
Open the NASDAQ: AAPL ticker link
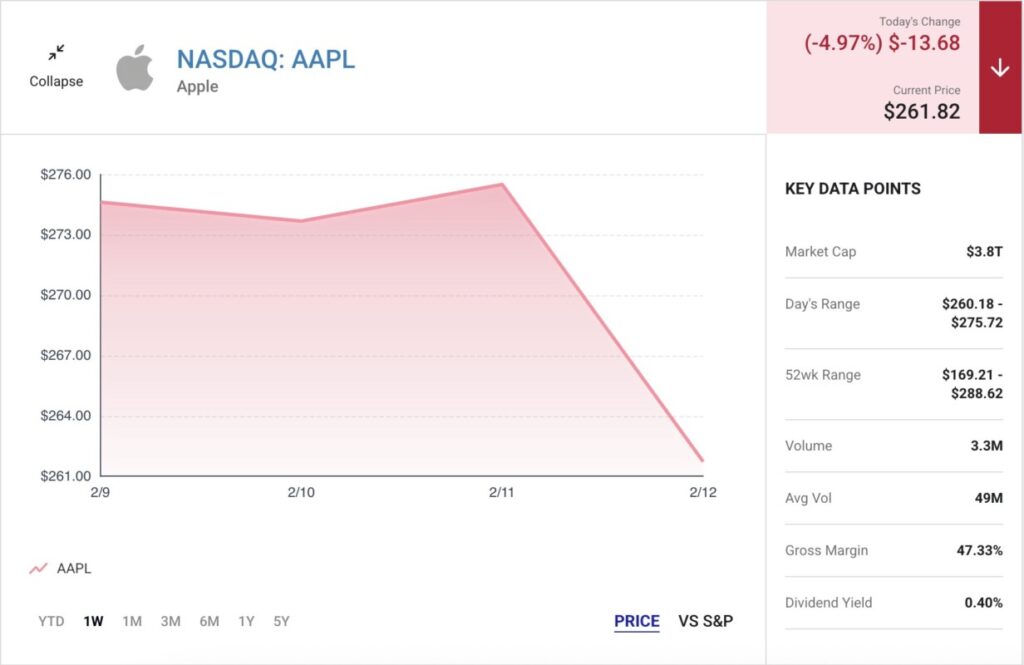266,59
